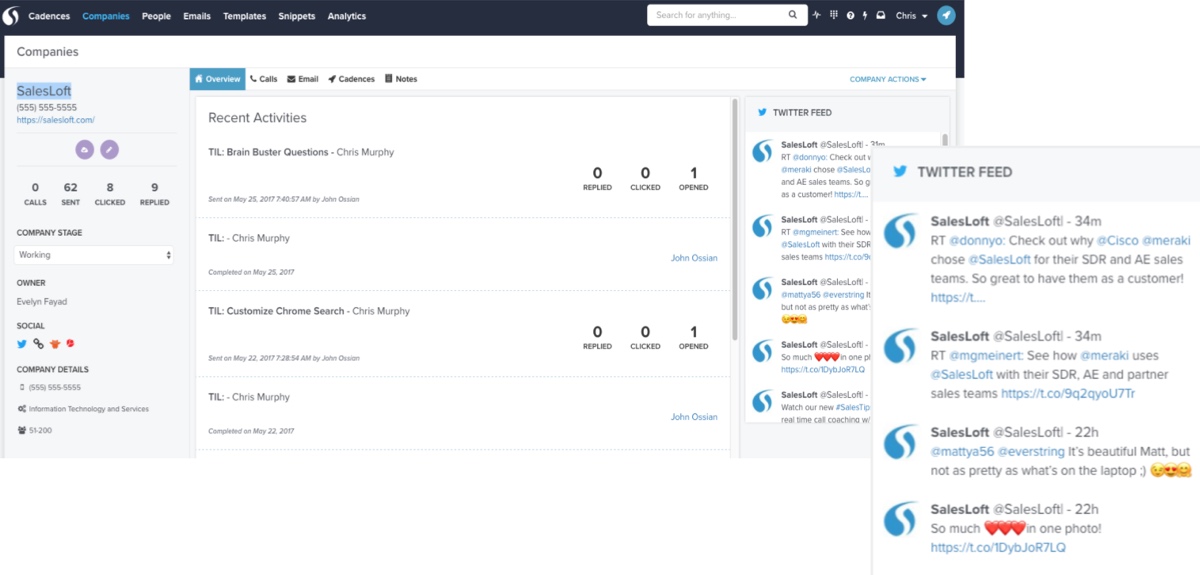1200x575 pixels.
Task: Open the Emails navigation item
Action: point(197,16)
